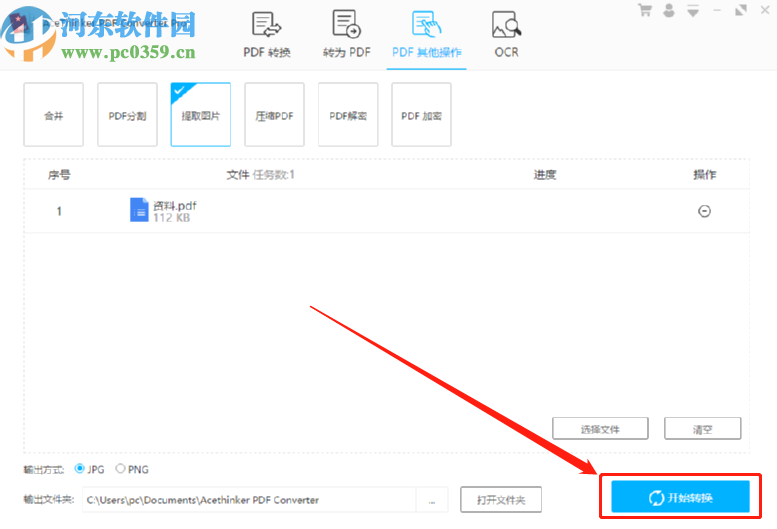777x529 pixels.
Task: Choose the PDF 加密 encrypt tool
Action: (421, 114)
